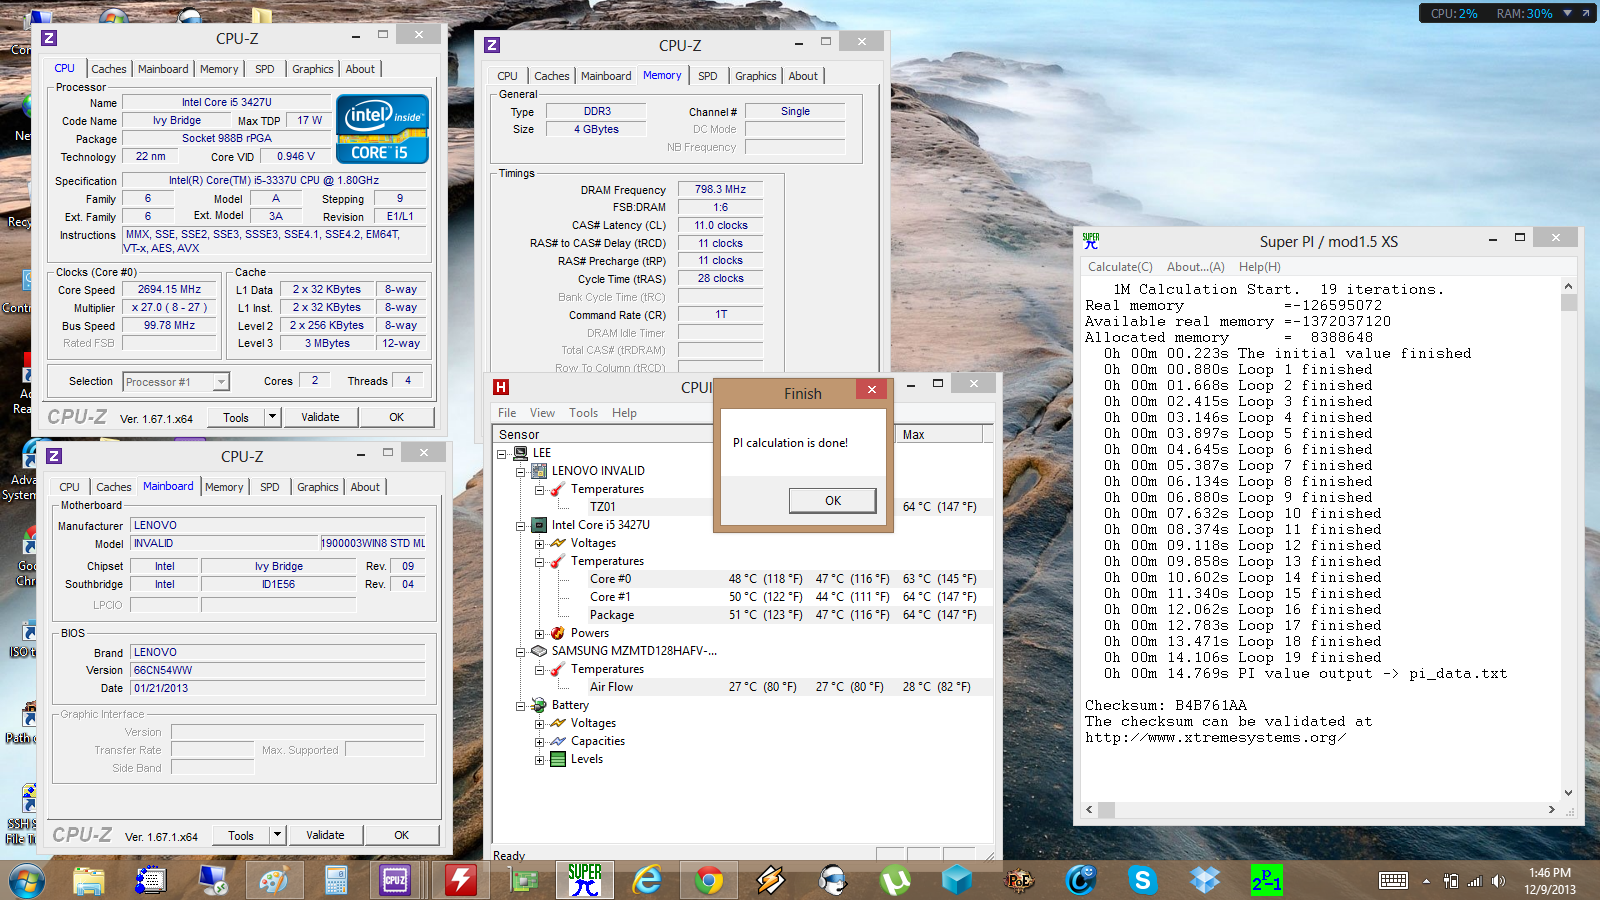Open Winamp from the taskbar
This screenshot has width=1600, height=900.
pyautogui.click(x=771, y=880)
